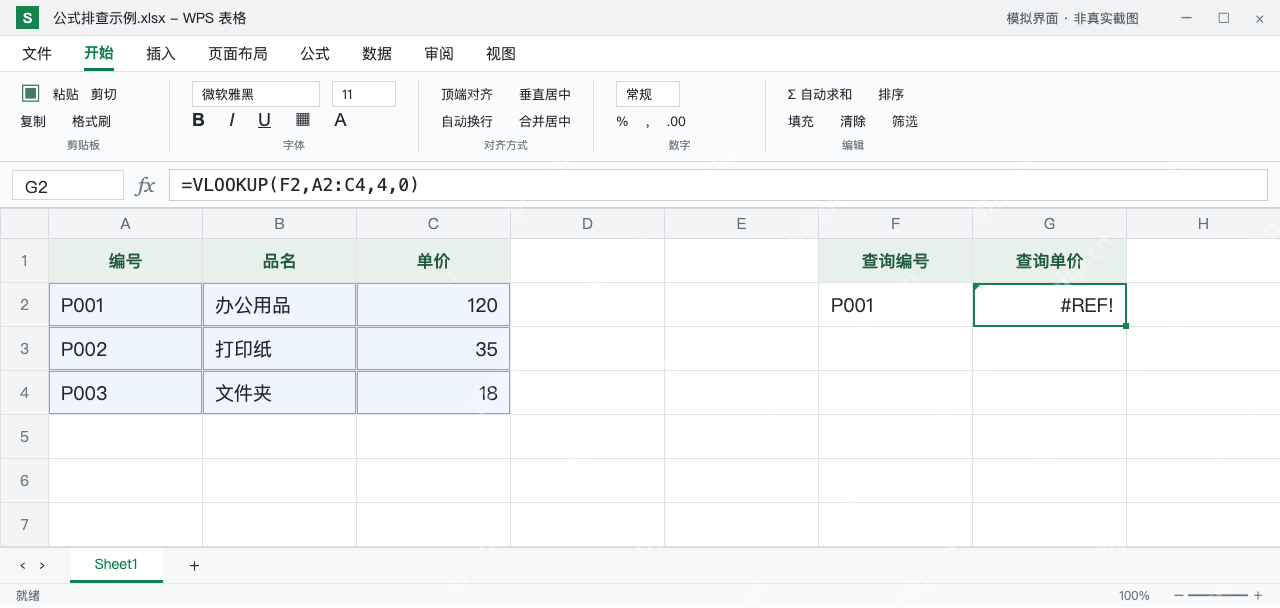Open the 文件 menu

tap(37, 54)
